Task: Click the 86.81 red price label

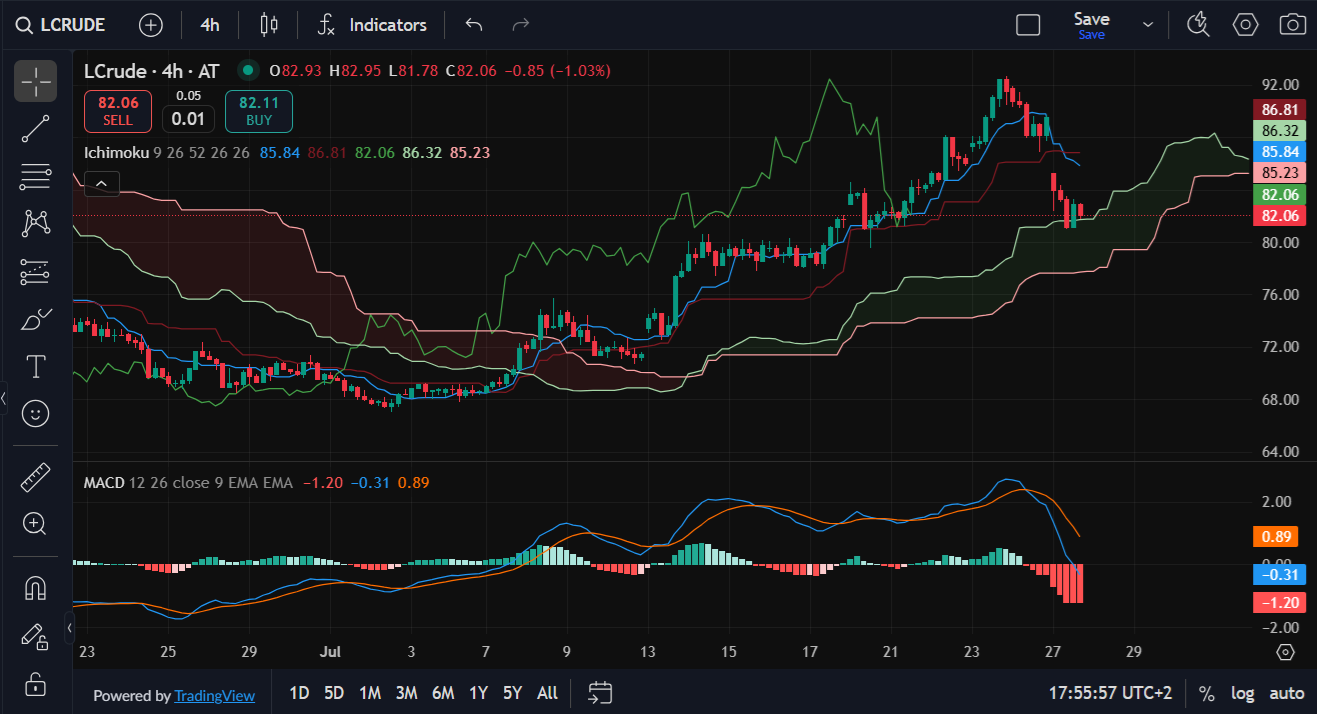Action: (x=1280, y=110)
